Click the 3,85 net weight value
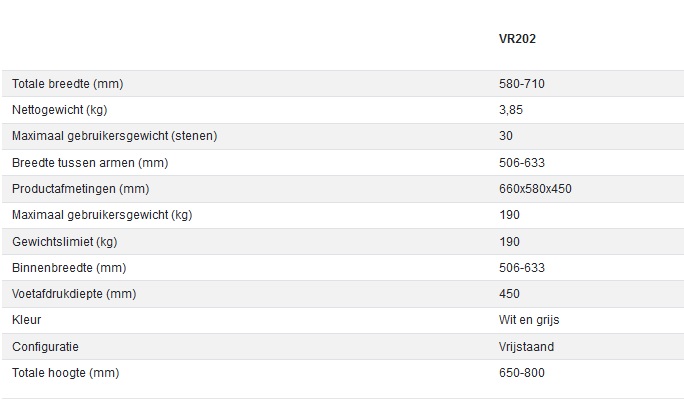 [512, 110]
